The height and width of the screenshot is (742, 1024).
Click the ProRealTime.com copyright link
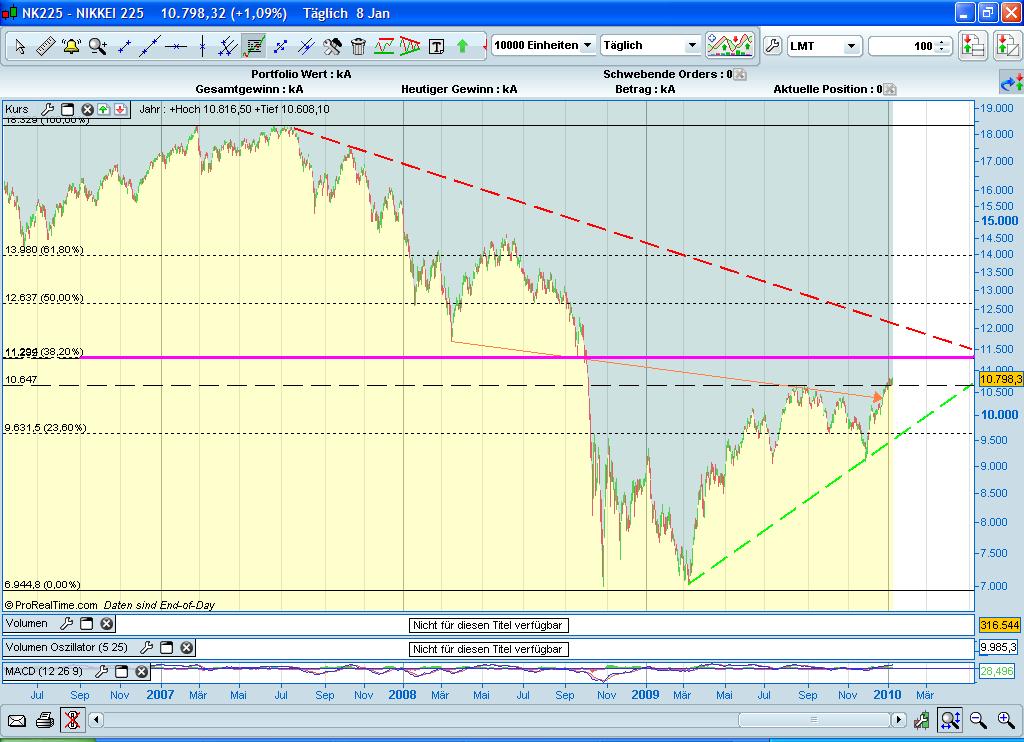tap(51, 605)
